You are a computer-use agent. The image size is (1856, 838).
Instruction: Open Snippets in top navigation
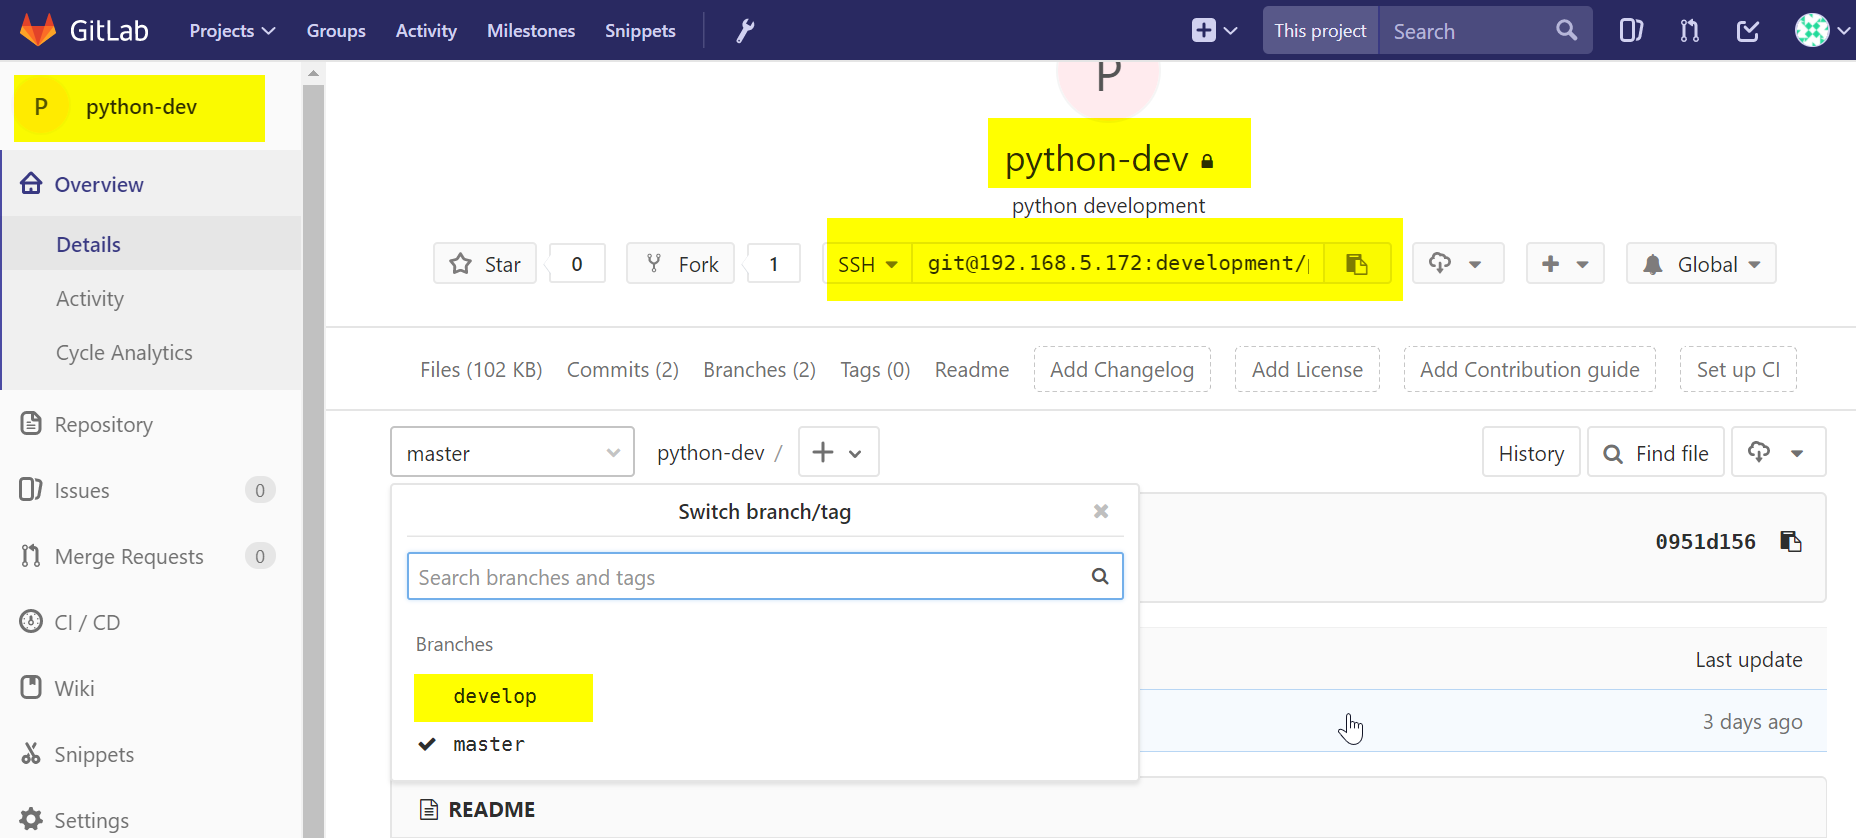pyautogui.click(x=640, y=31)
